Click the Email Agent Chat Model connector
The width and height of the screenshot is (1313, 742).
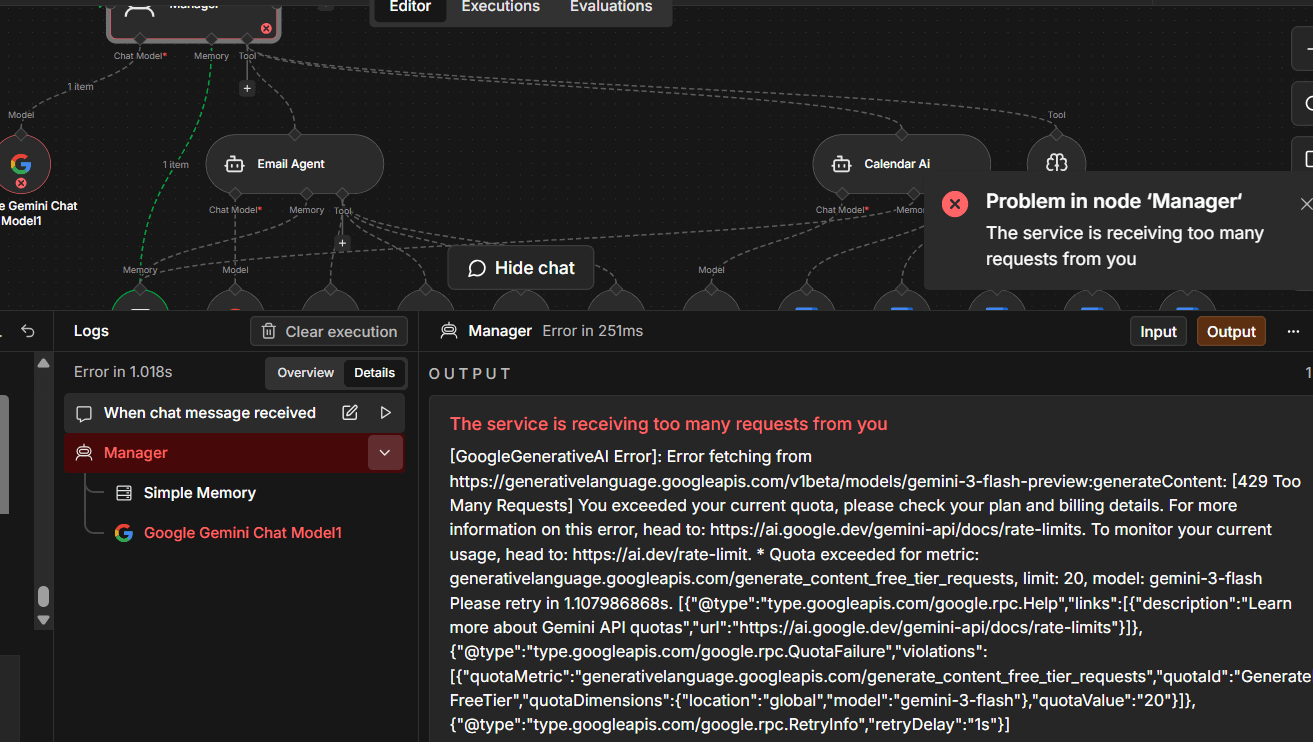[234, 193]
